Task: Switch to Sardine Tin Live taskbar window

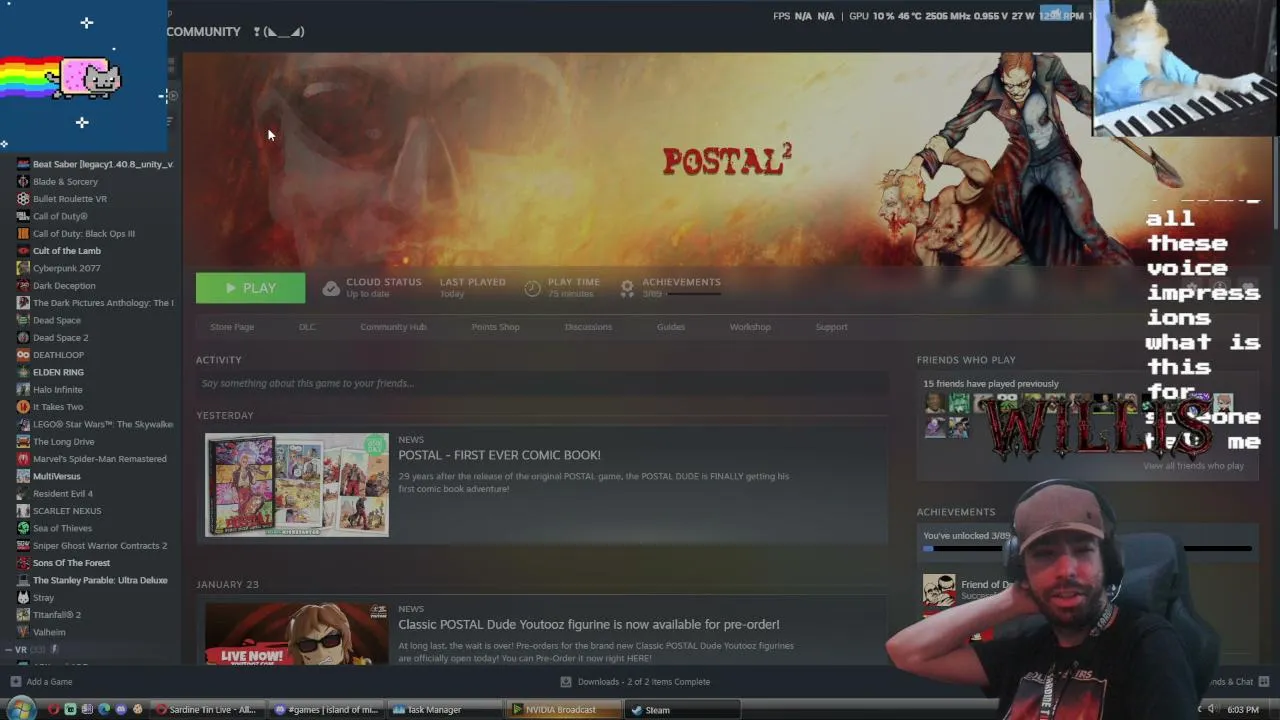Action: click(x=206, y=710)
